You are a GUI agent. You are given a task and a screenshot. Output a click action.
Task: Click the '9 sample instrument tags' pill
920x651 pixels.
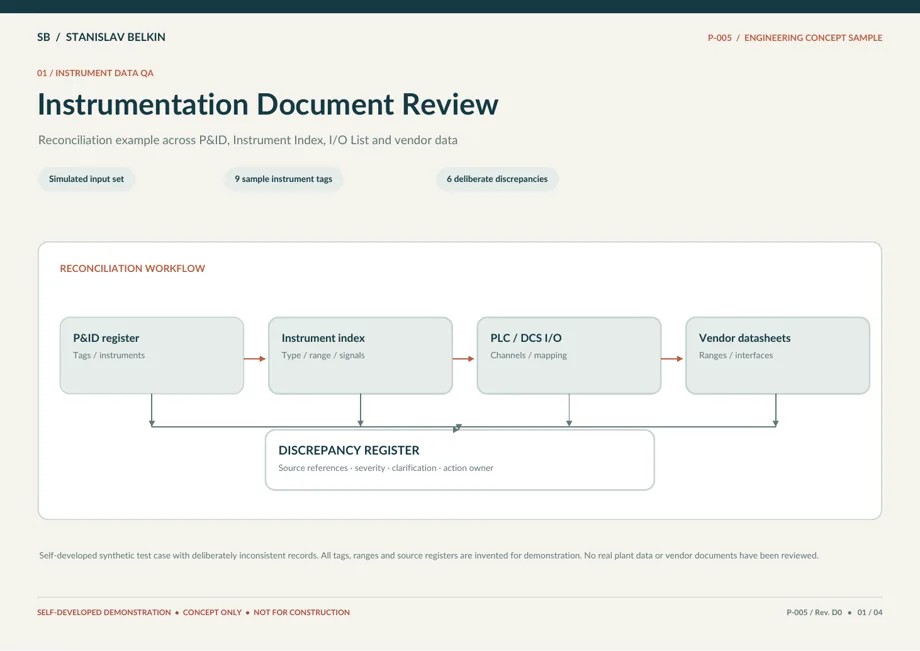(283, 179)
